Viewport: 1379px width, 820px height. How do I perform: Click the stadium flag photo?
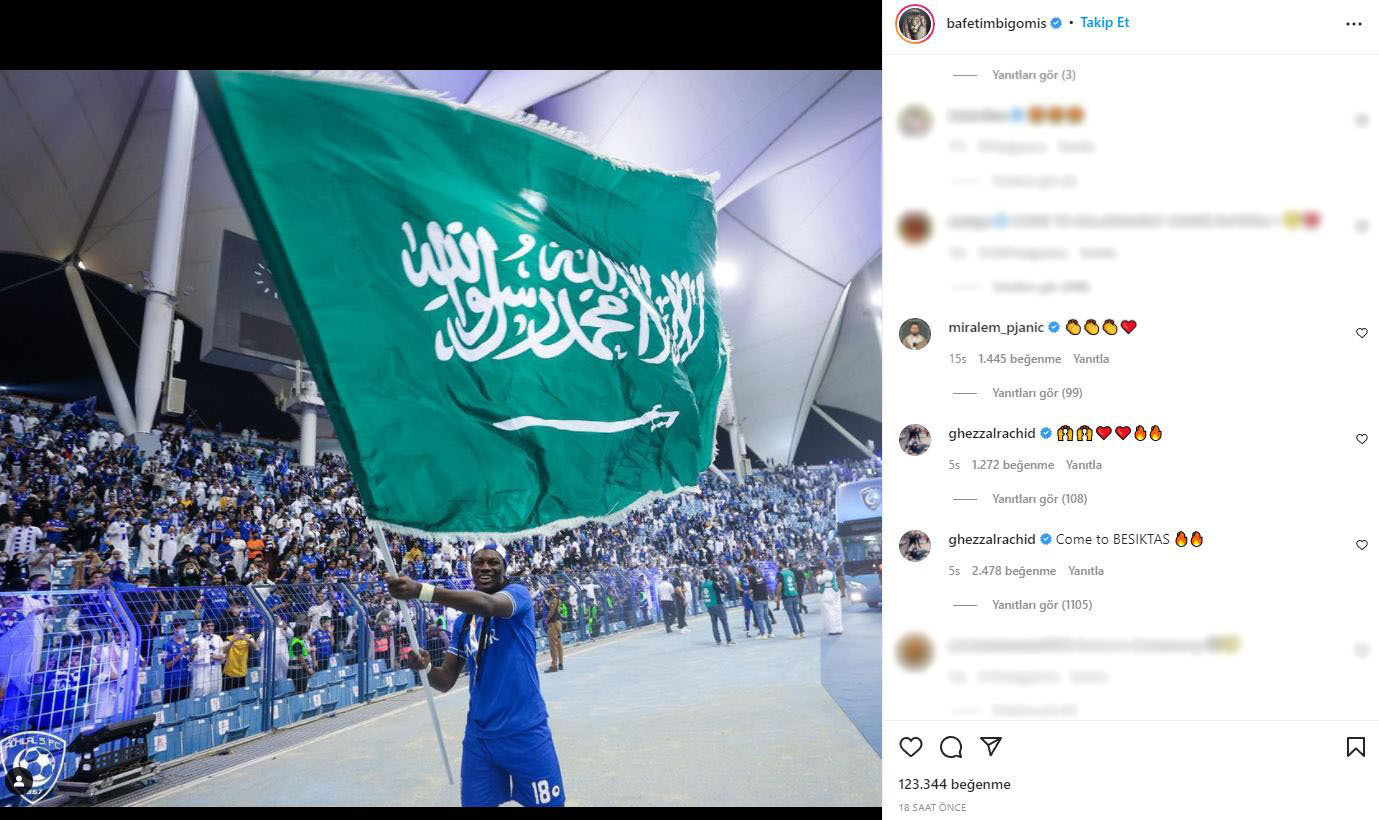point(441,438)
